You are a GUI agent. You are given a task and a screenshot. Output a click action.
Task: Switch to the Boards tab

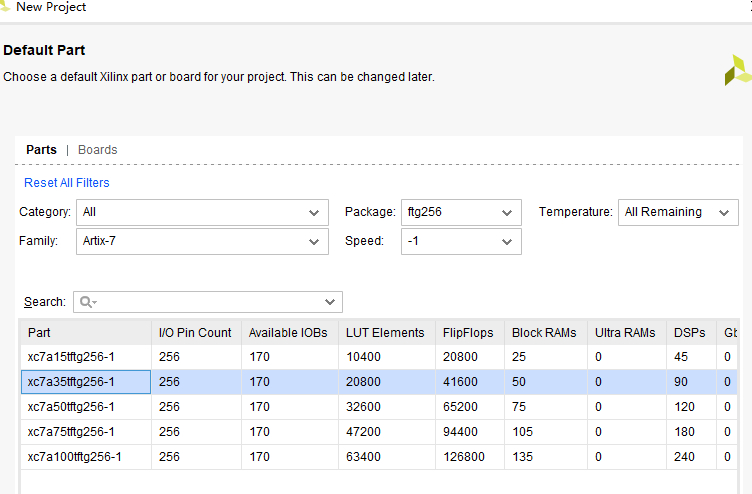point(98,150)
